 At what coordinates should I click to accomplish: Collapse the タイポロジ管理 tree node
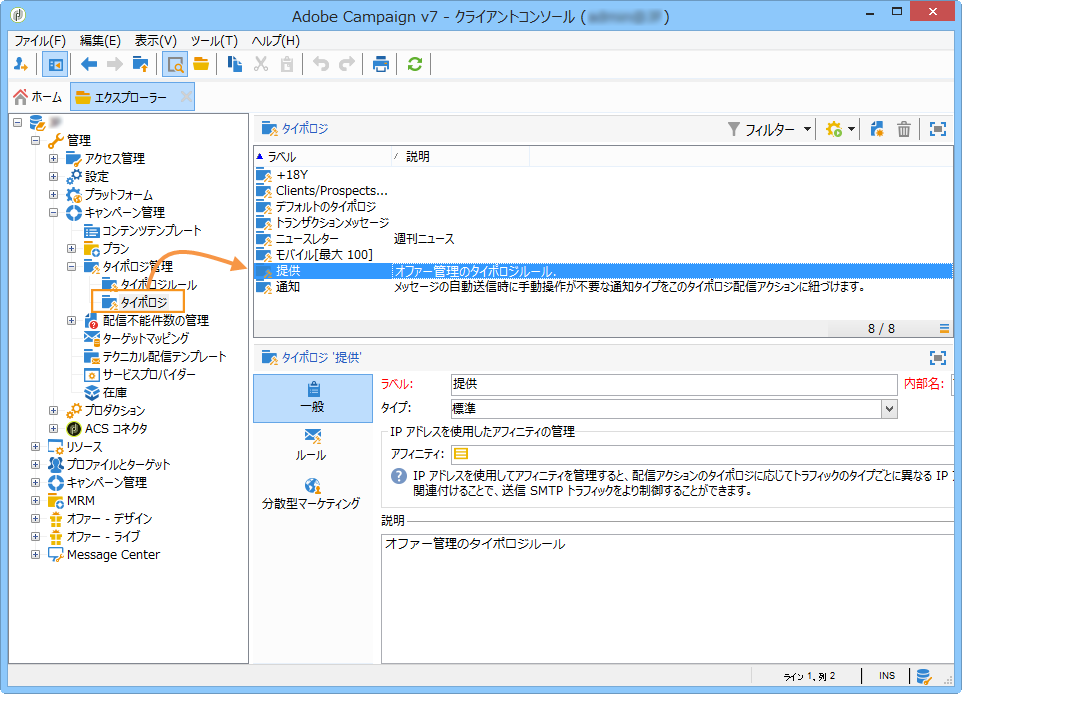(x=72, y=267)
